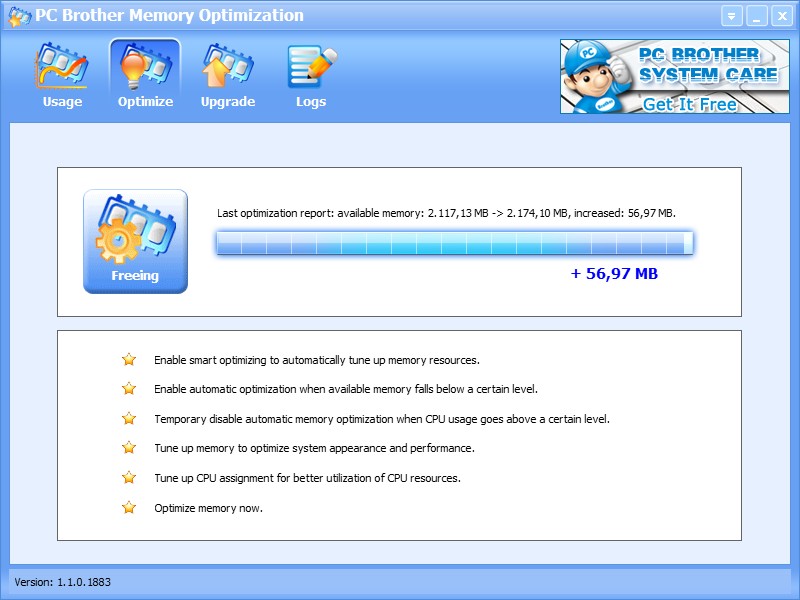Open the PC Brother System Care banner

point(674,77)
